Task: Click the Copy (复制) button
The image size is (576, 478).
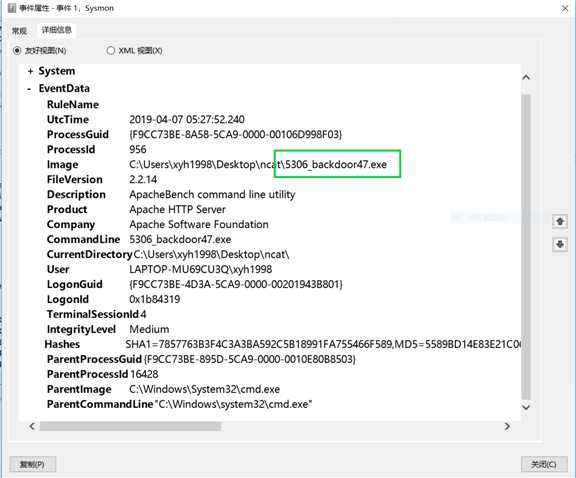Action: coord(32,464)
